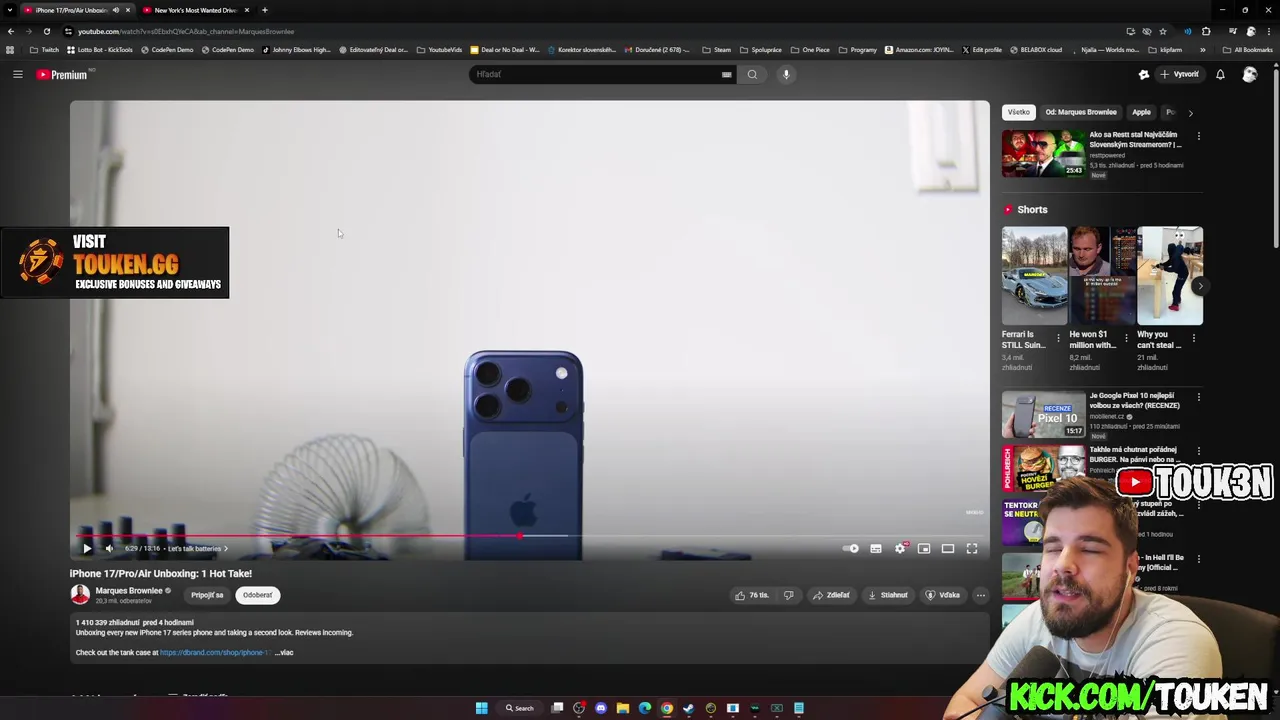Select the Apple filter chip

click(1141, 112)
